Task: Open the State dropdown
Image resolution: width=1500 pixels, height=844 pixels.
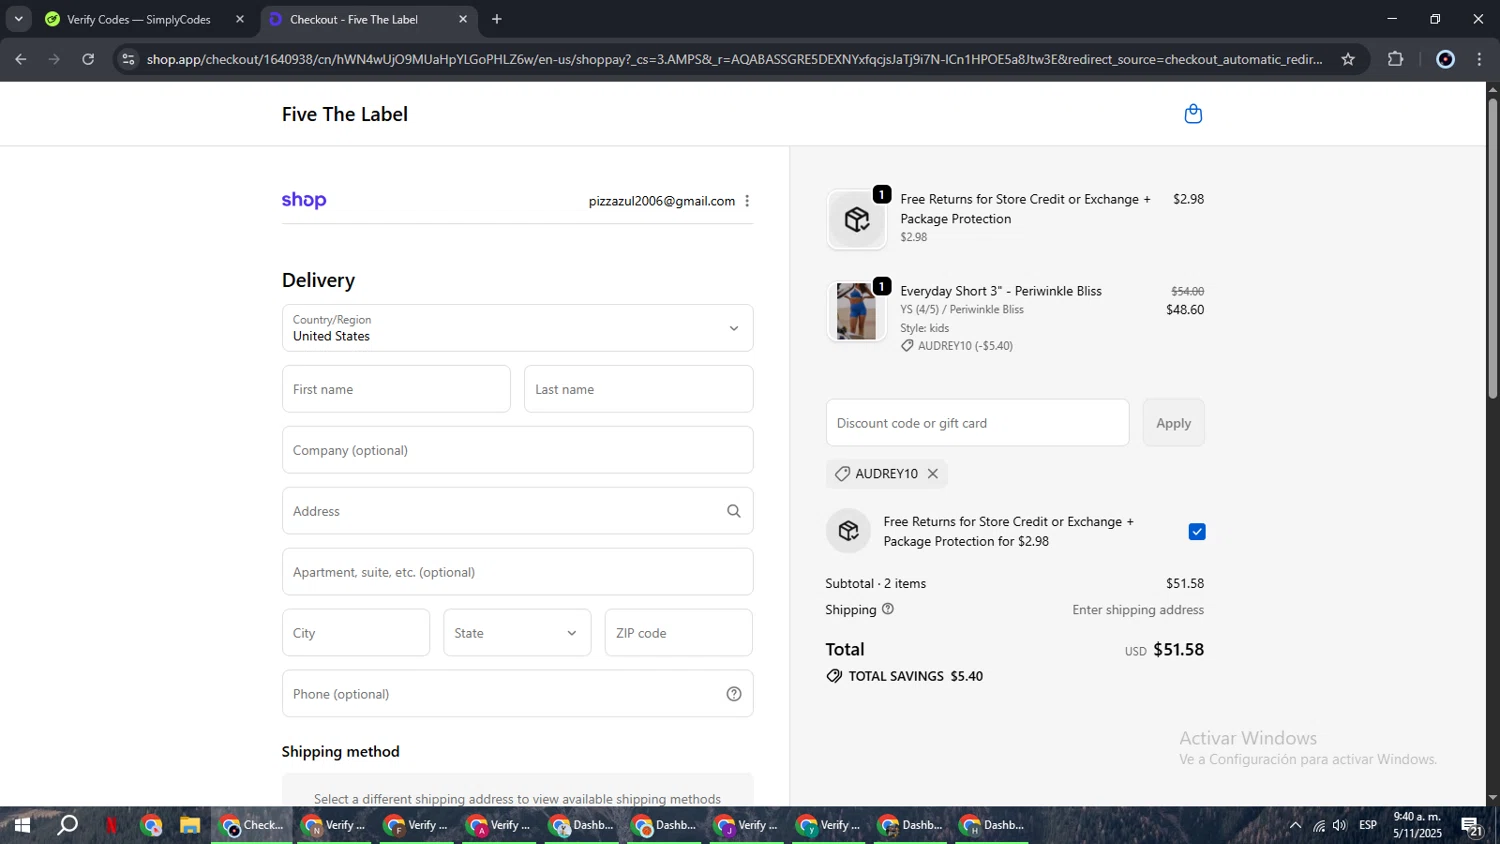Action: tap(517, 633)
